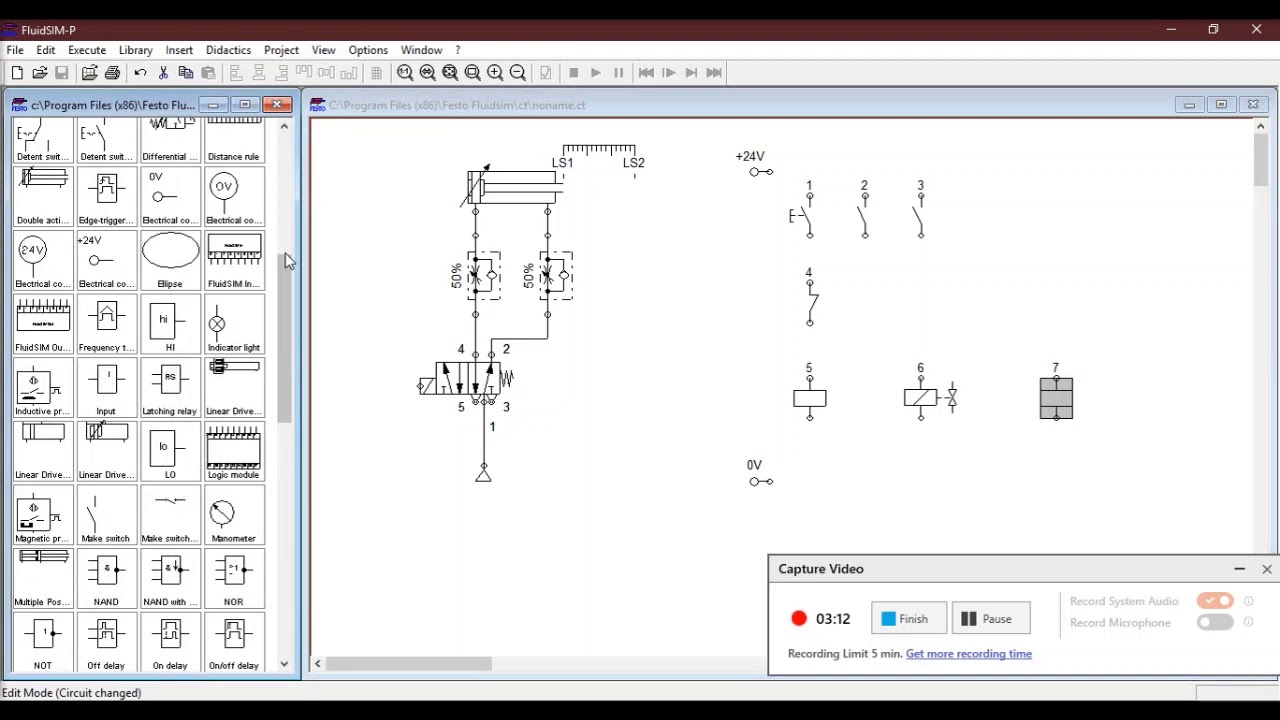1280x720 pixels.
Task: Select the Distance rule library component
Action: coord(234,139)
